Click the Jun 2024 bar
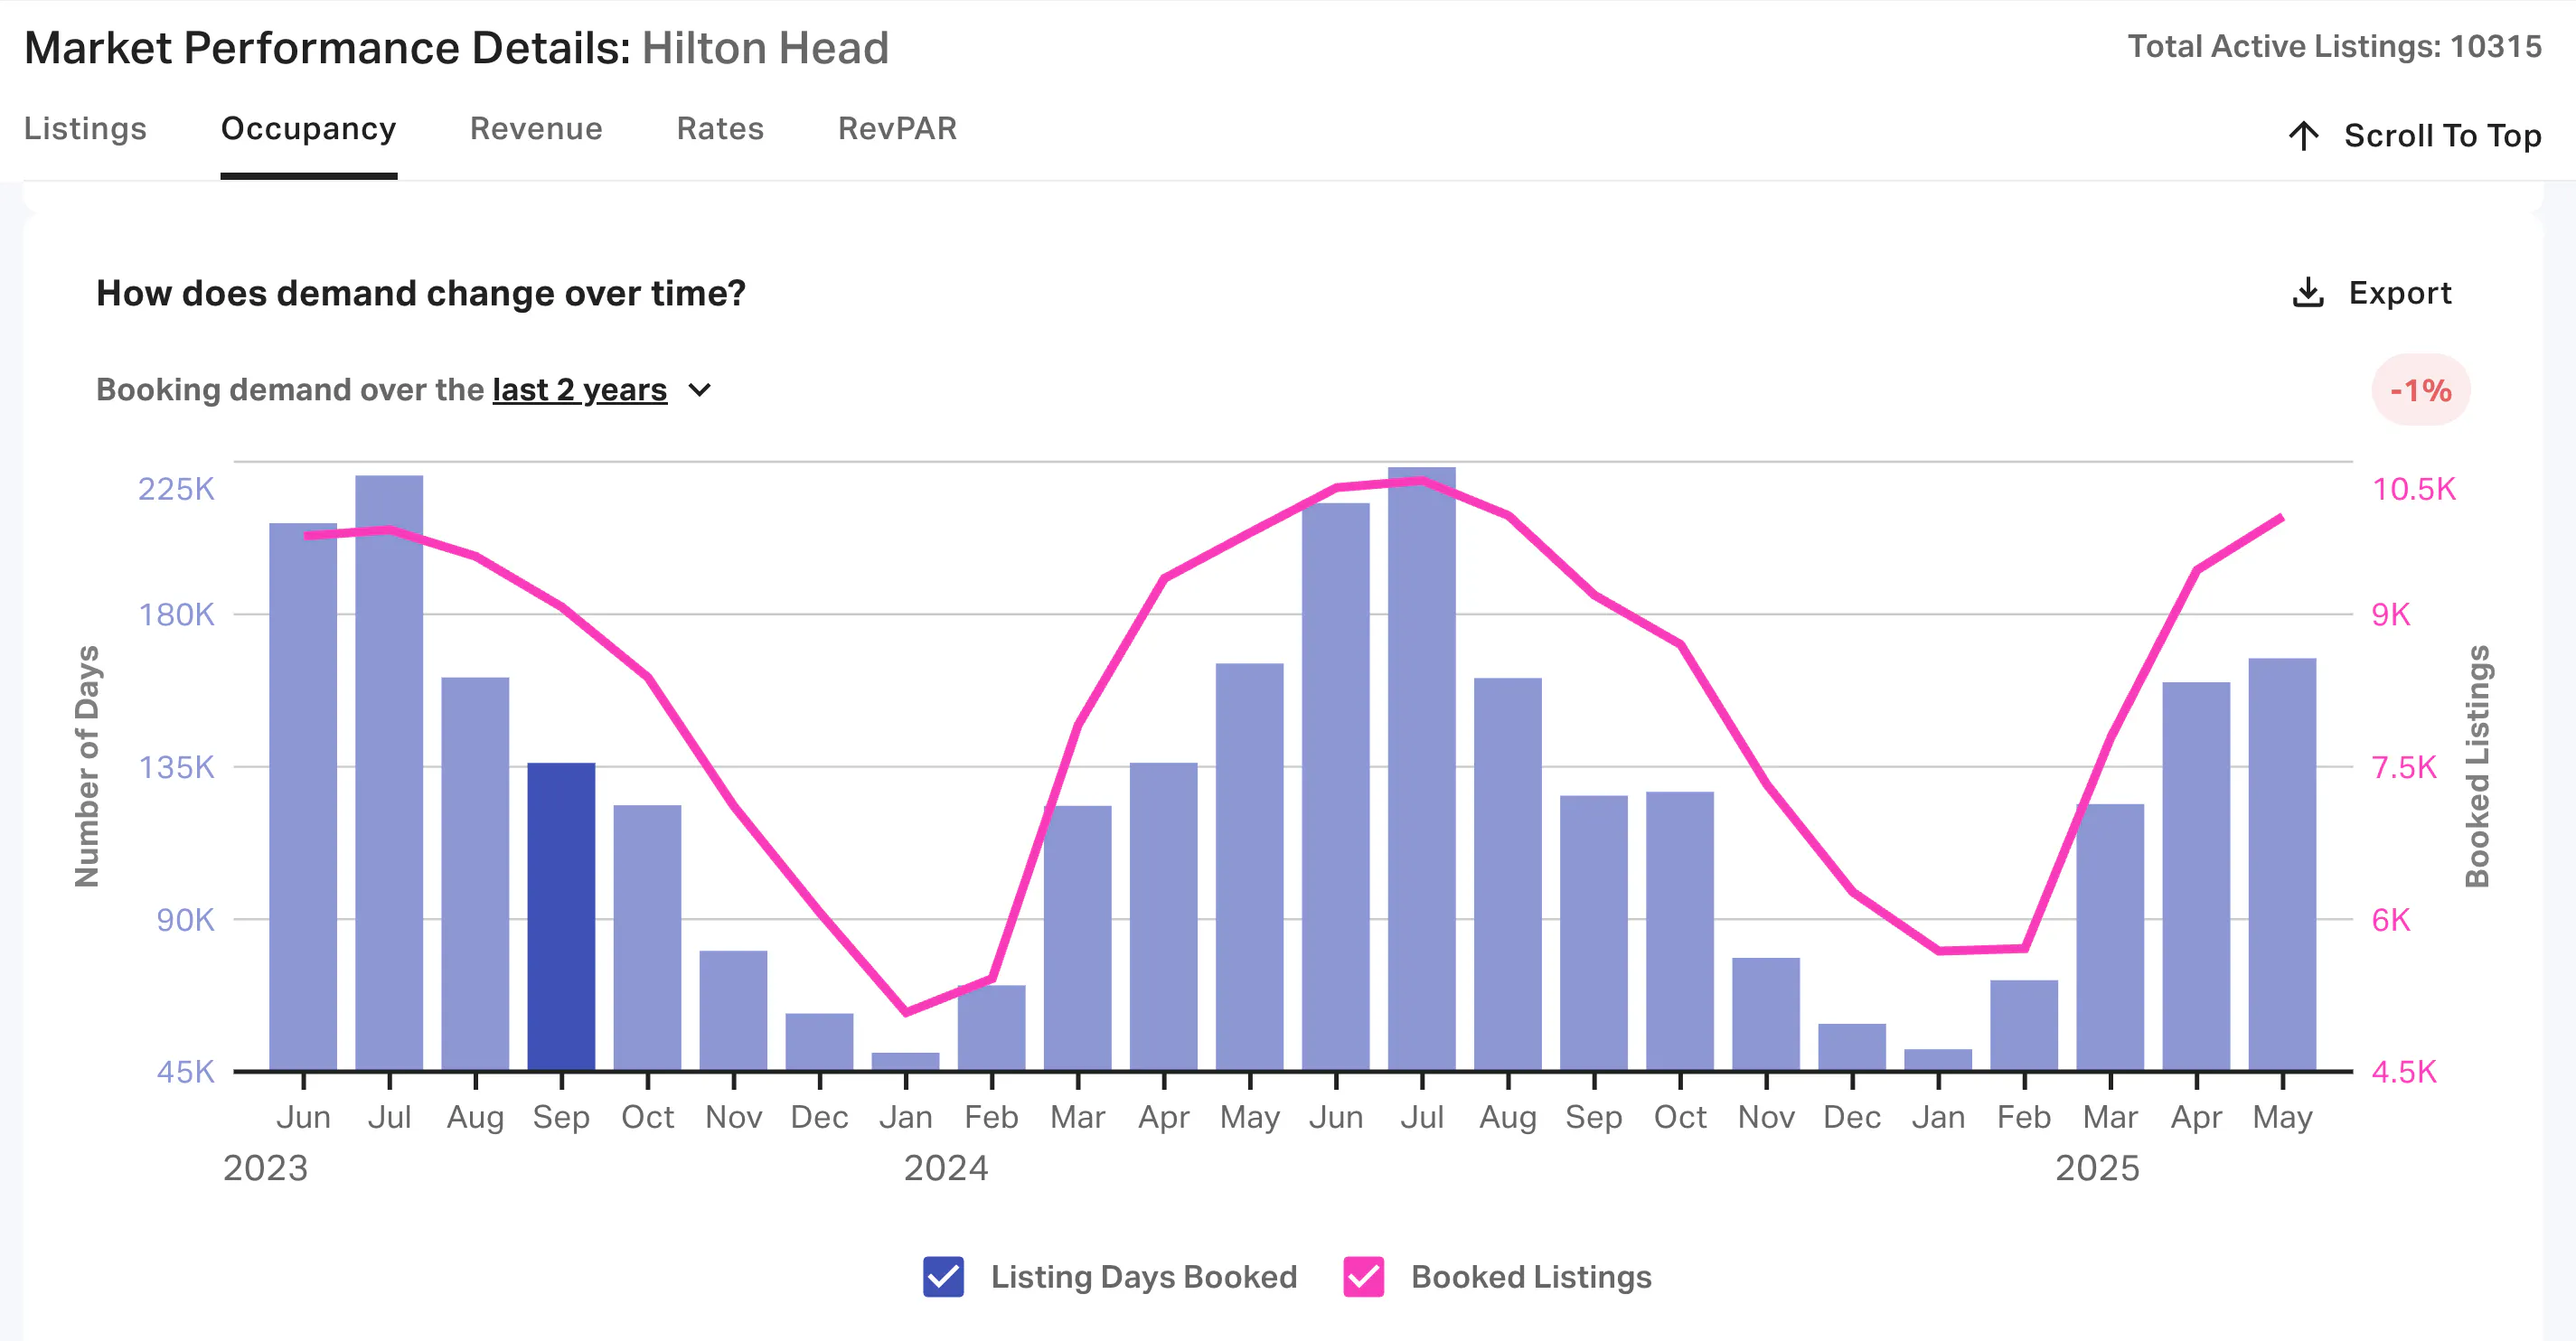Viewport: 2576px width, 1341px height. (x=1335, y=787)
